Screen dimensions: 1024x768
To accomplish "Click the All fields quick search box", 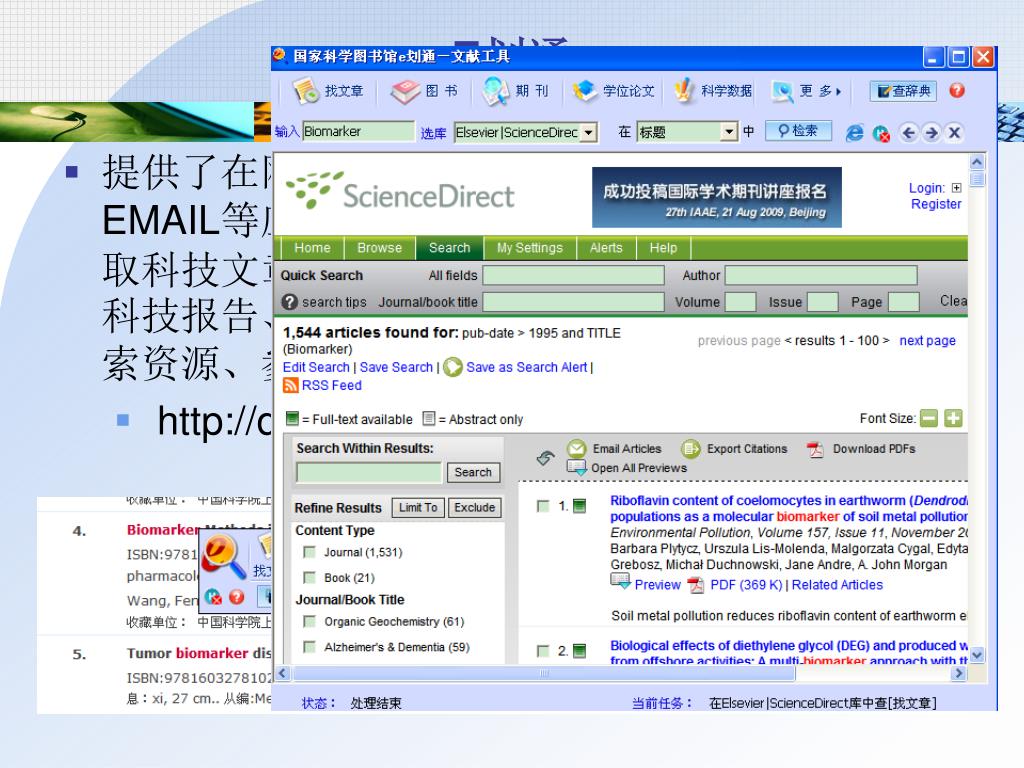I will (x=573, y=276).
